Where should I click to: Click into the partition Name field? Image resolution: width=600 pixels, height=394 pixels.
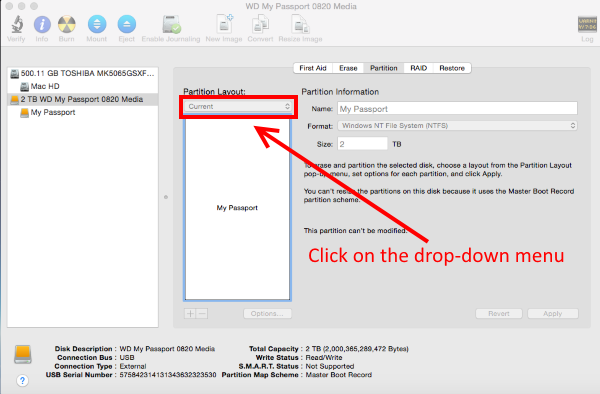[x=457, y=109]
